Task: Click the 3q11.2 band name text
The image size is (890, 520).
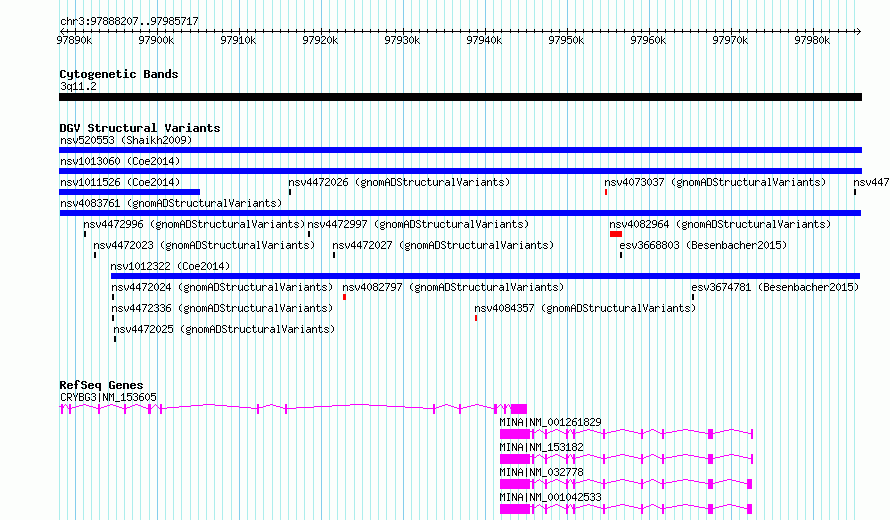Action: [78, 86]
